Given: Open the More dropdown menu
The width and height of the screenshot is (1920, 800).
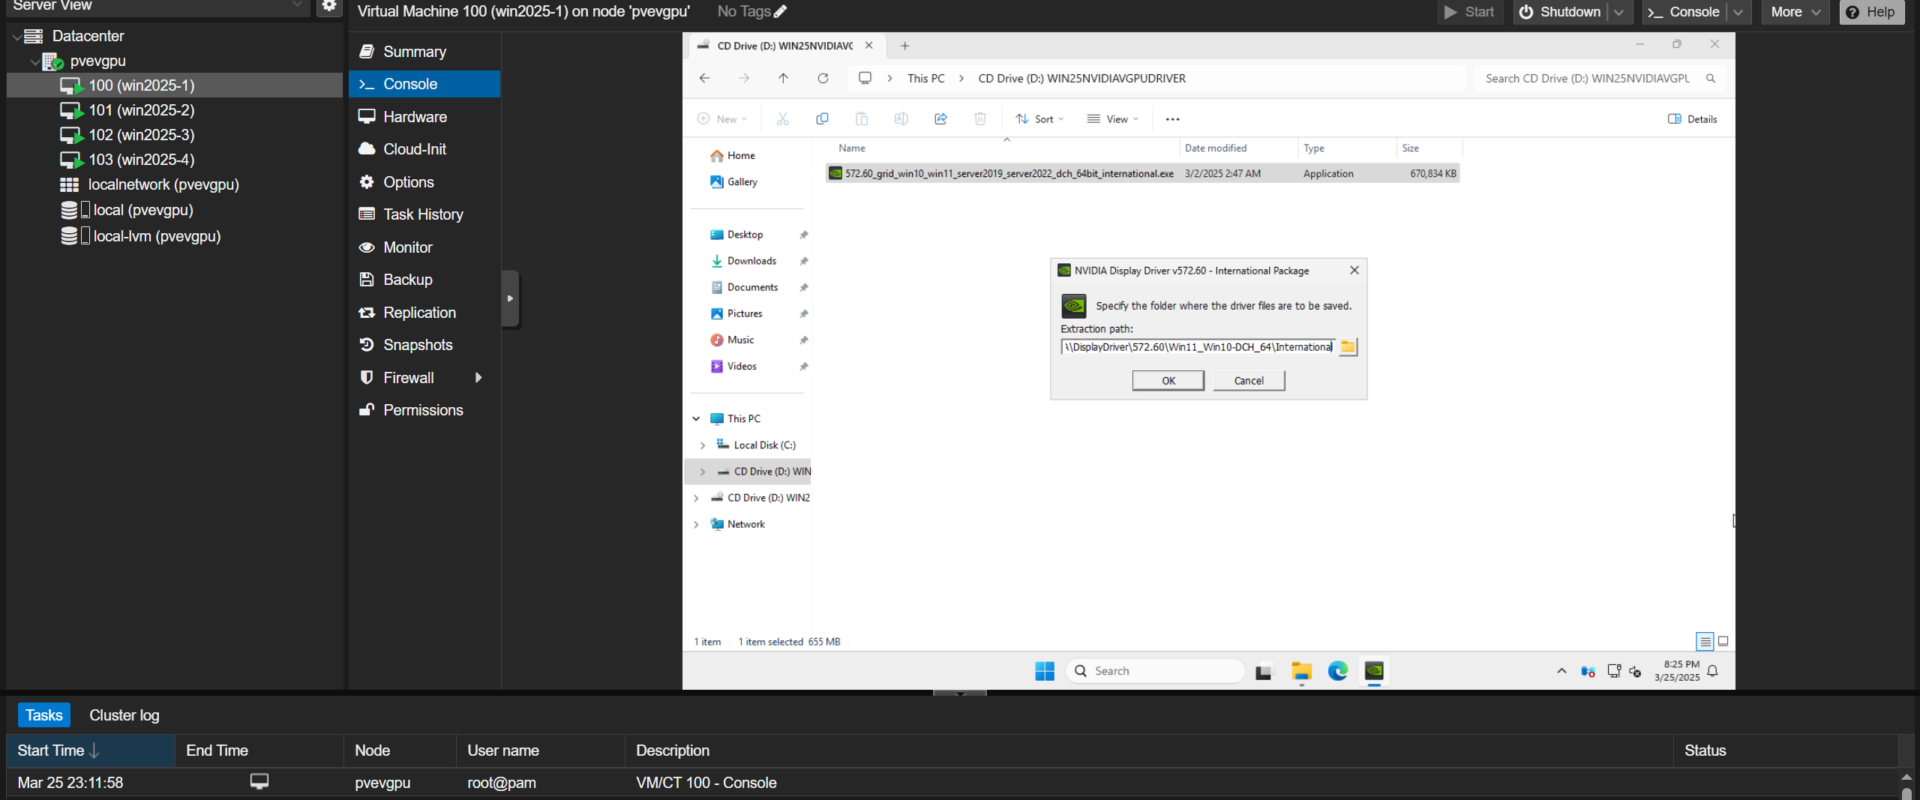Looking at the screenshot, I should pos(1795,12).
